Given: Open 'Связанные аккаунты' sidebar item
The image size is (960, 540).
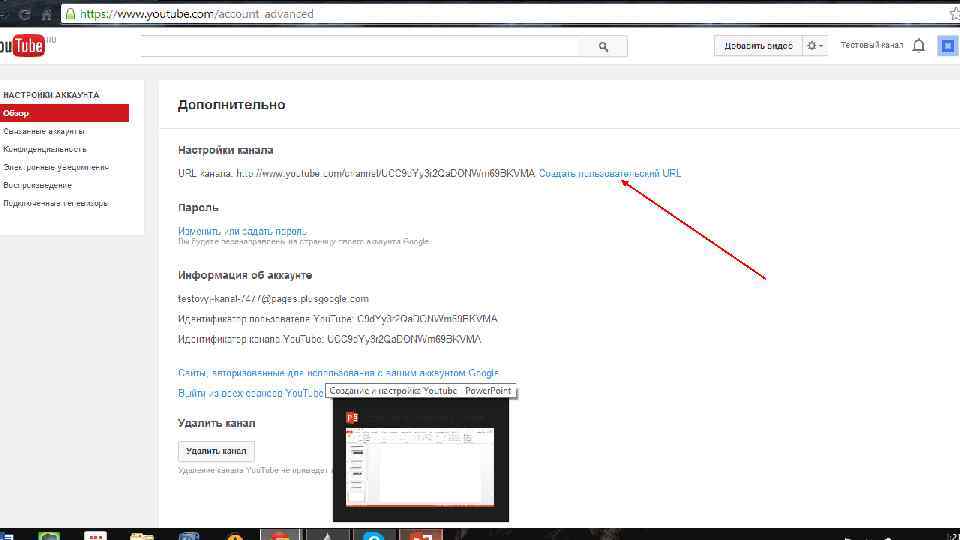Looking at the screenshot, I should click(x=43, y=131).
